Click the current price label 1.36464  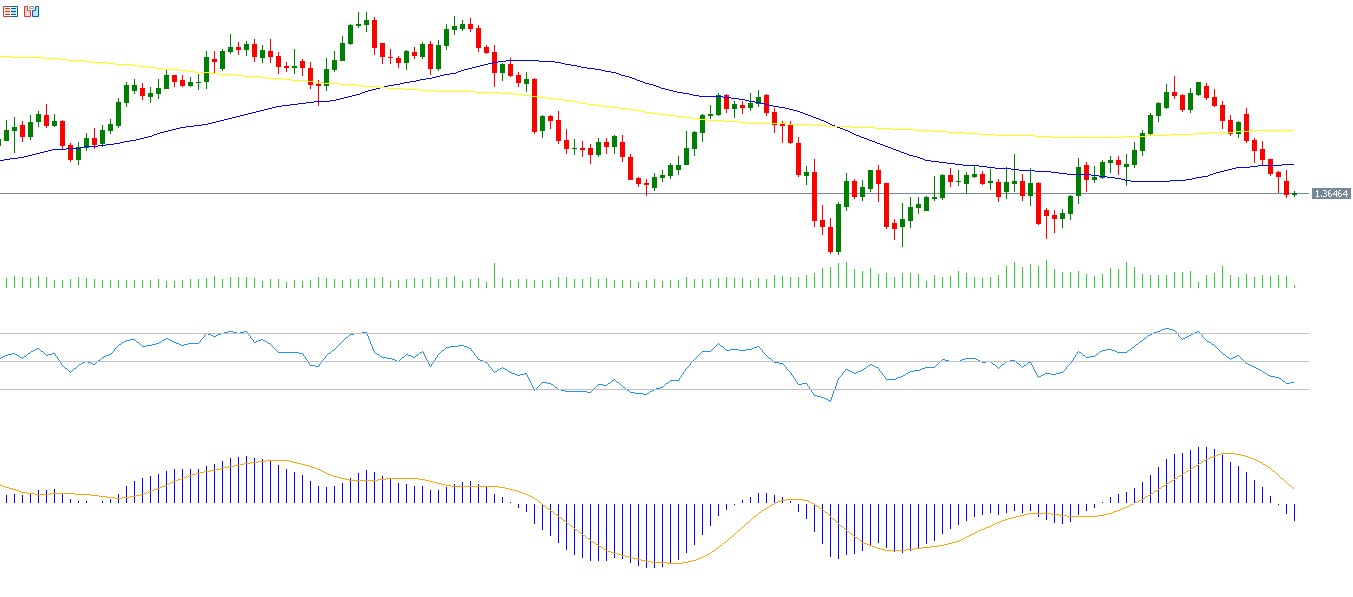point(1331,193)
